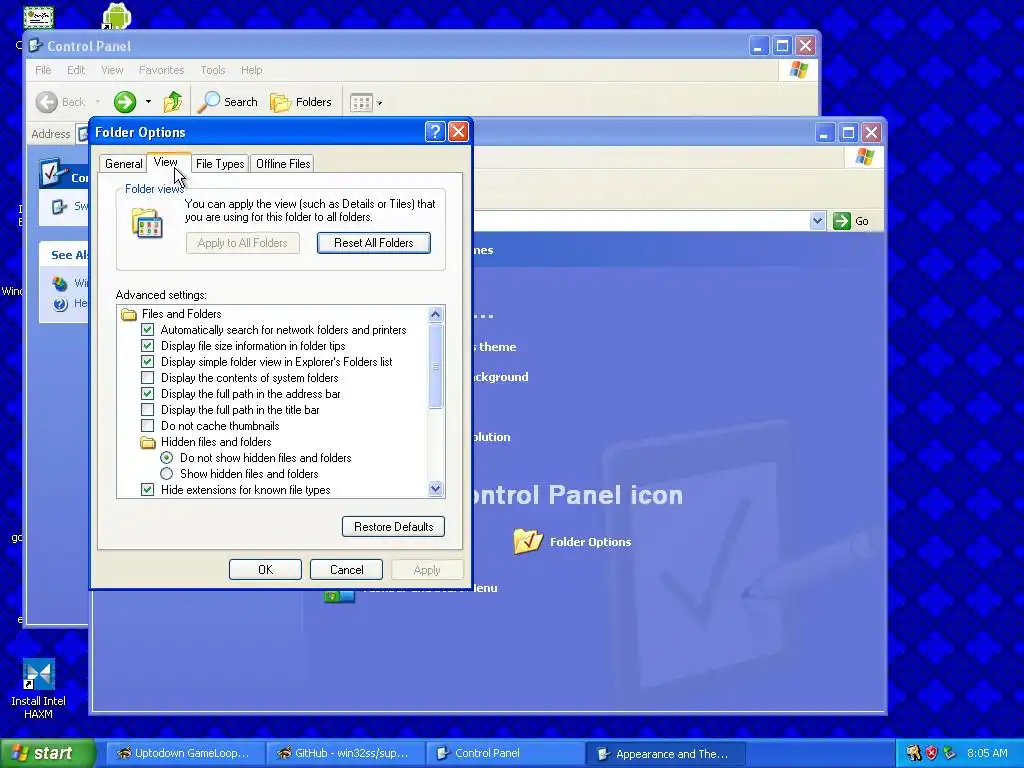The height and width of the screenshot is (768, 1024).
Task: Click Cancel in Folder Options dialog
Action: click(x=347, y=569)
